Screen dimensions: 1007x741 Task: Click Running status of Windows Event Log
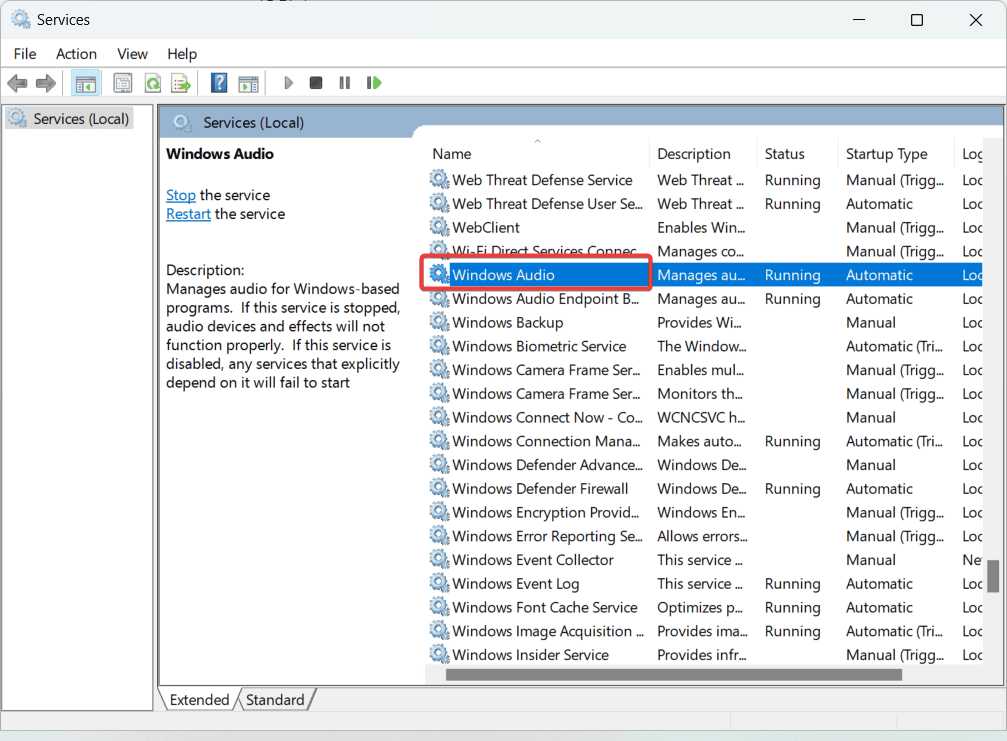coord(792,584)
